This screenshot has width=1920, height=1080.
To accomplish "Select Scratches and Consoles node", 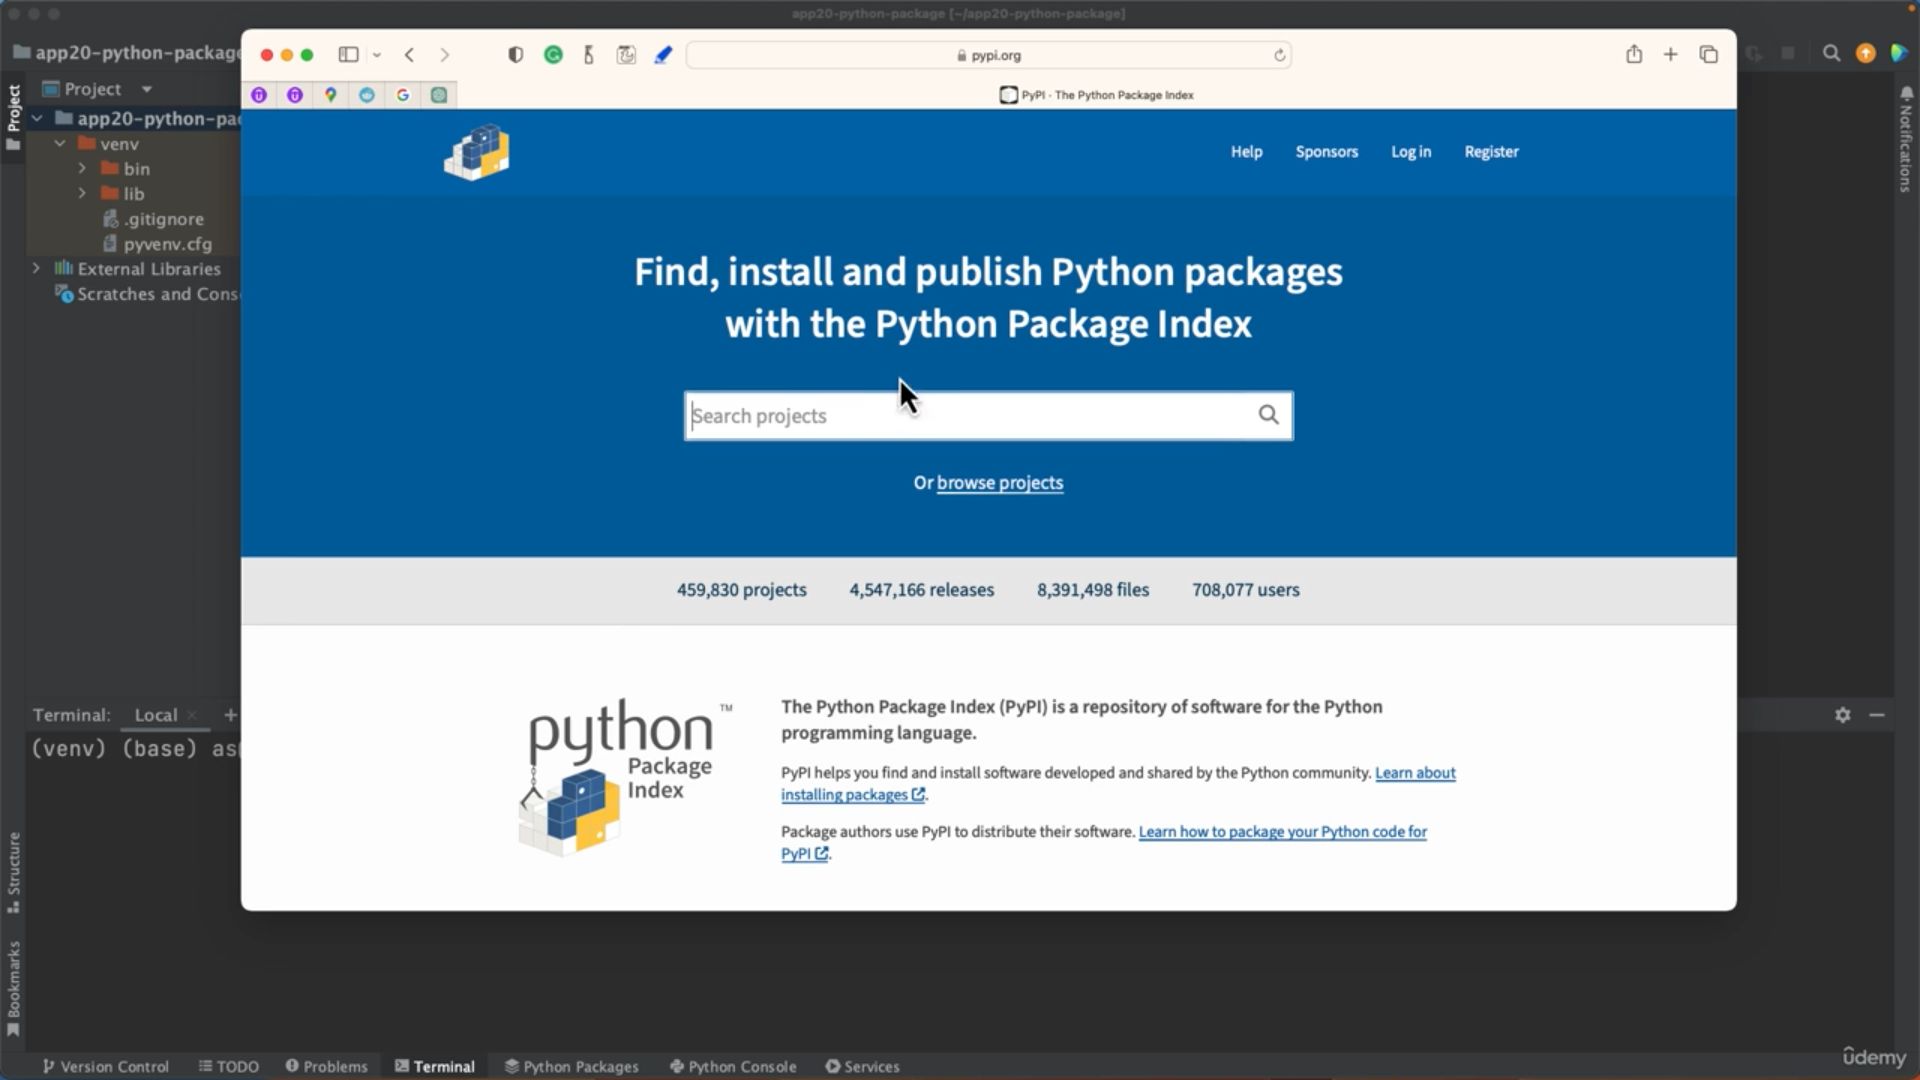I will 148,294.
